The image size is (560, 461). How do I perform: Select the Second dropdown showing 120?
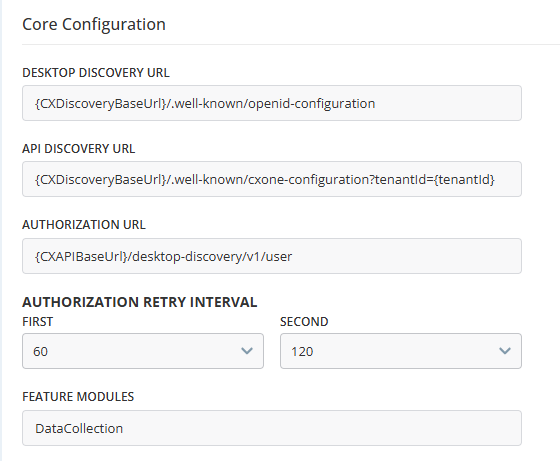click(401, 351)
